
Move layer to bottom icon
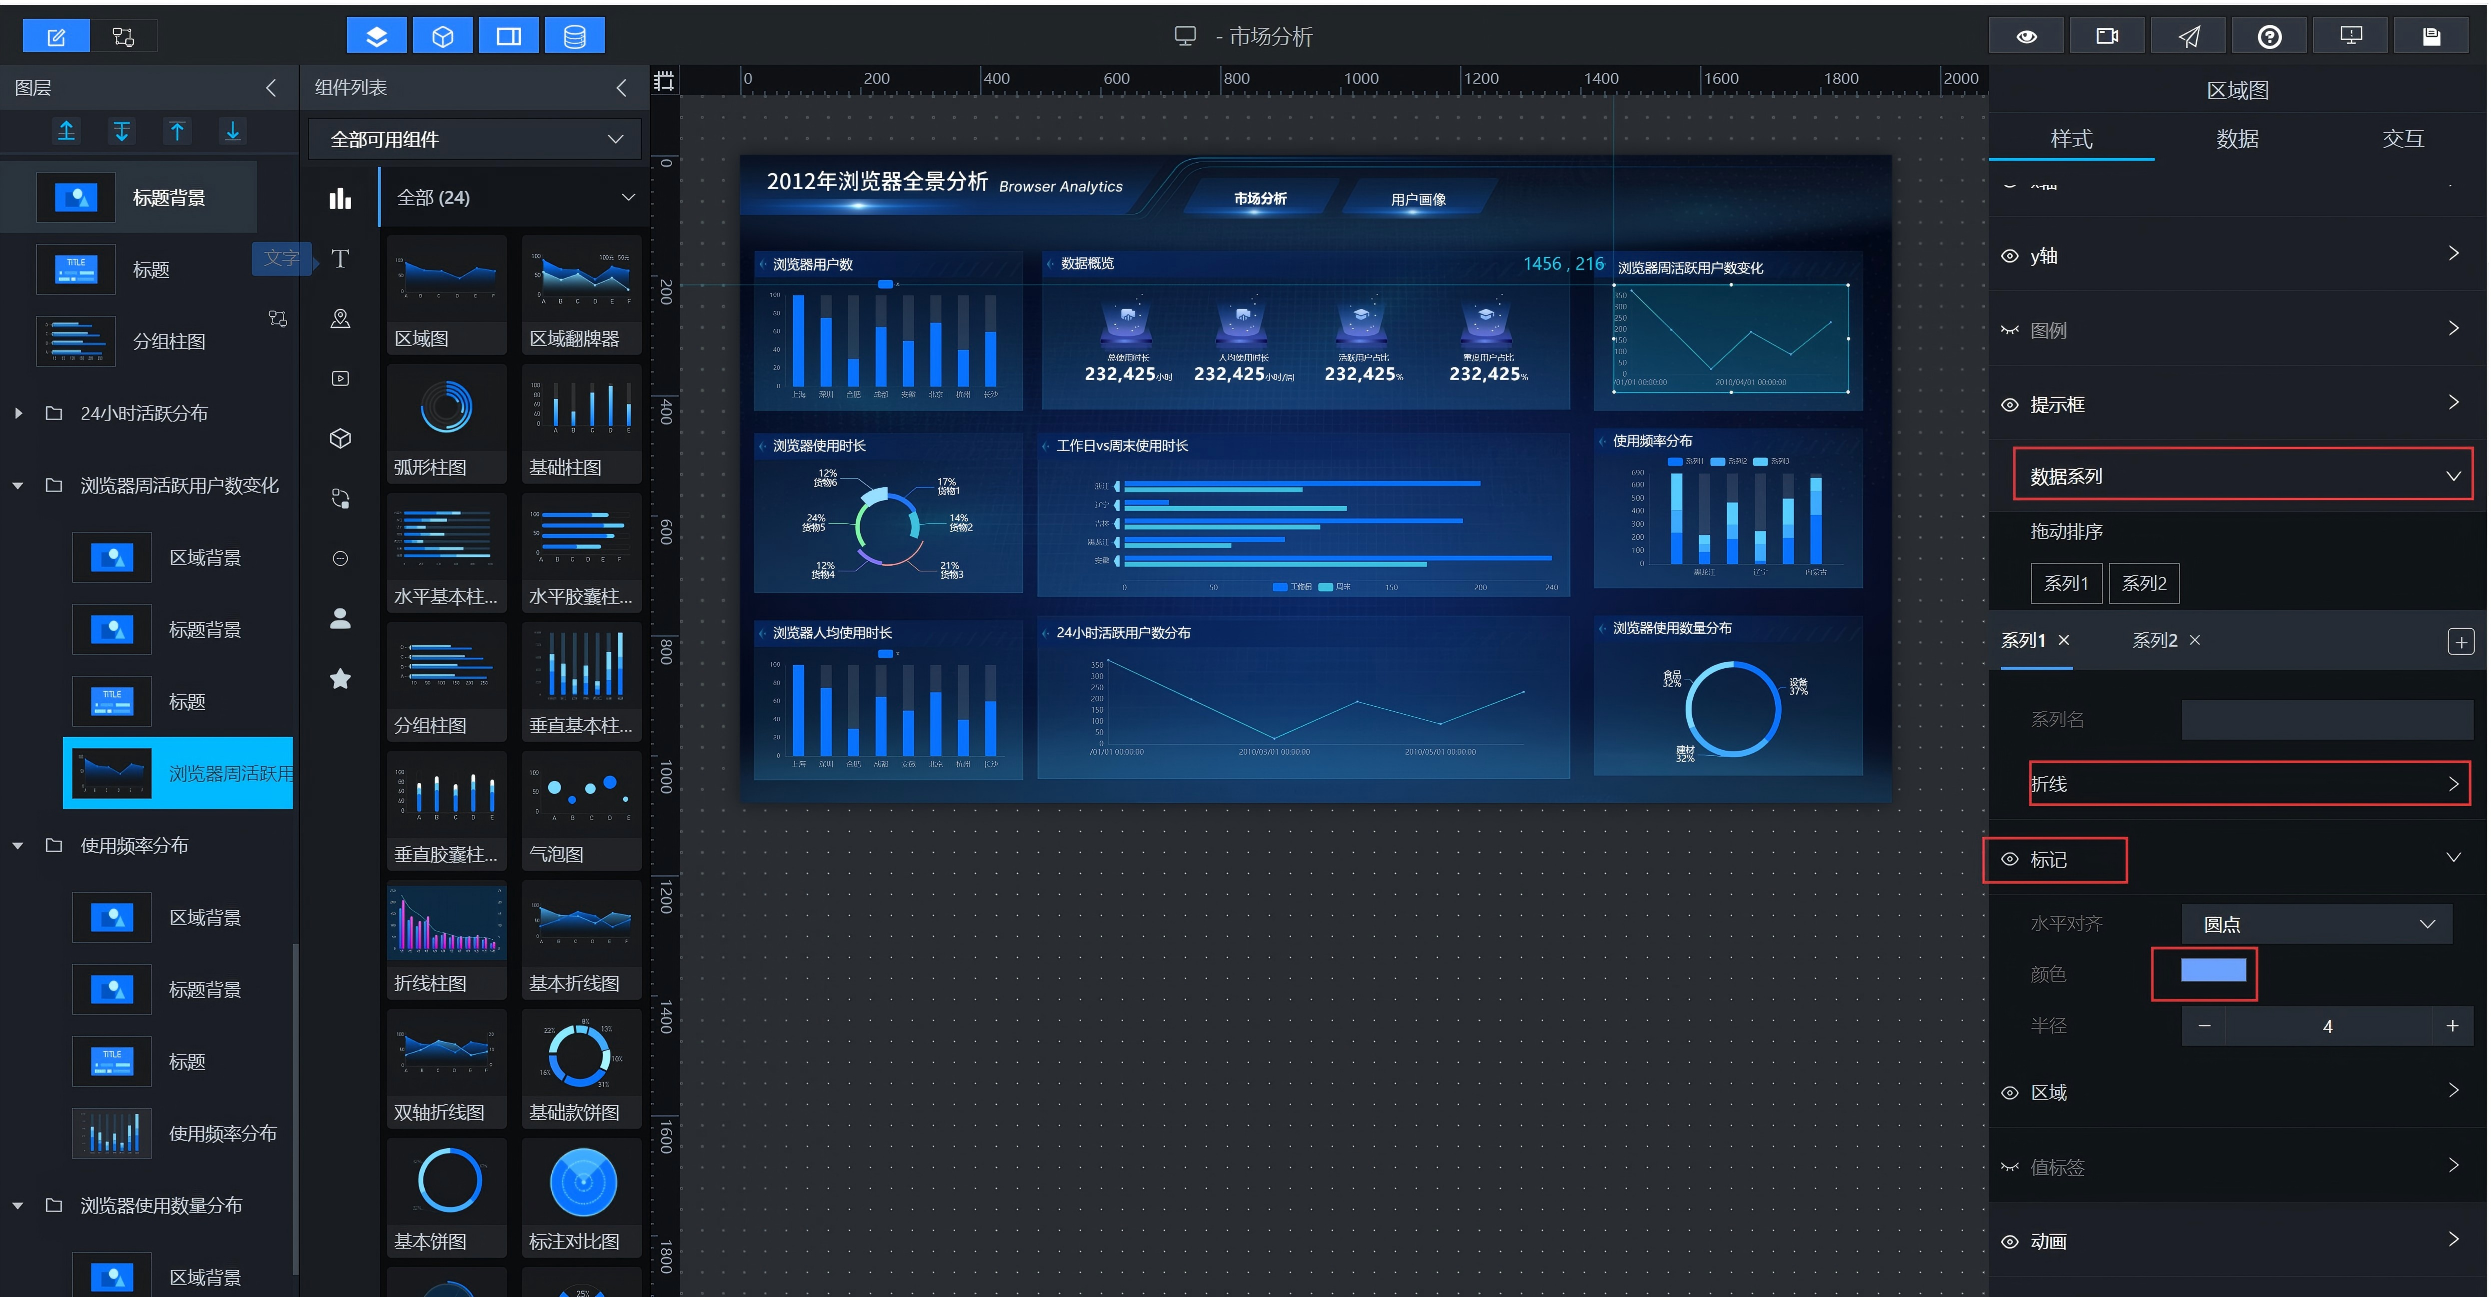(122, 131)
